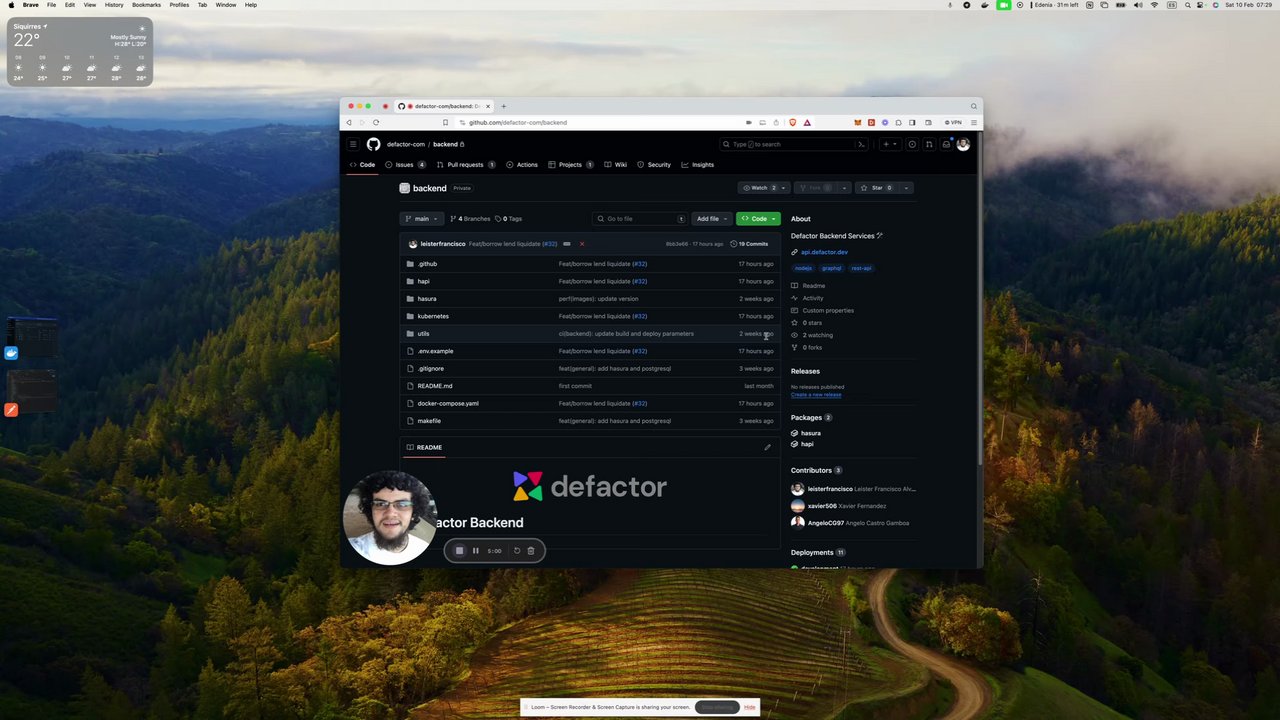Open the main branch selector dropdown
Screen dimensions: 1280x720
[x=422, y=218]
